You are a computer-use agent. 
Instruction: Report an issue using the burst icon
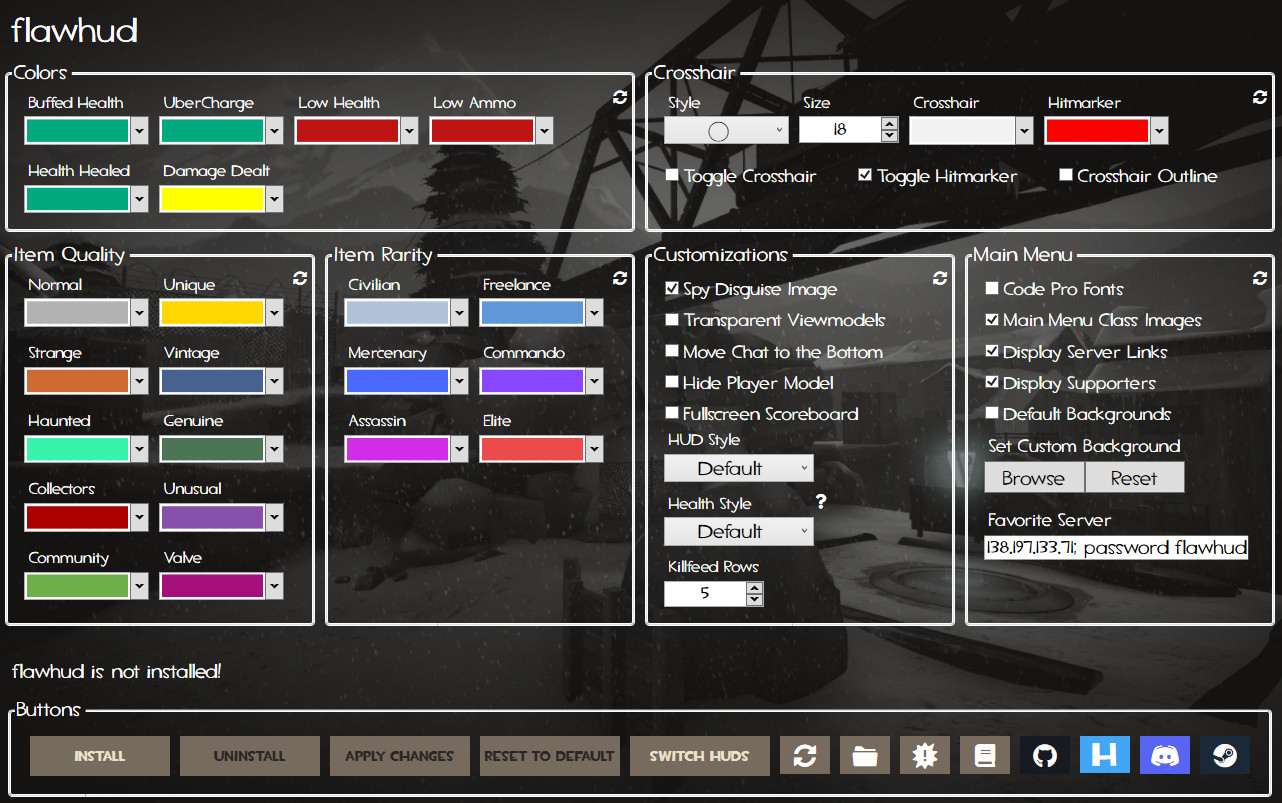[x=924, y=755]
